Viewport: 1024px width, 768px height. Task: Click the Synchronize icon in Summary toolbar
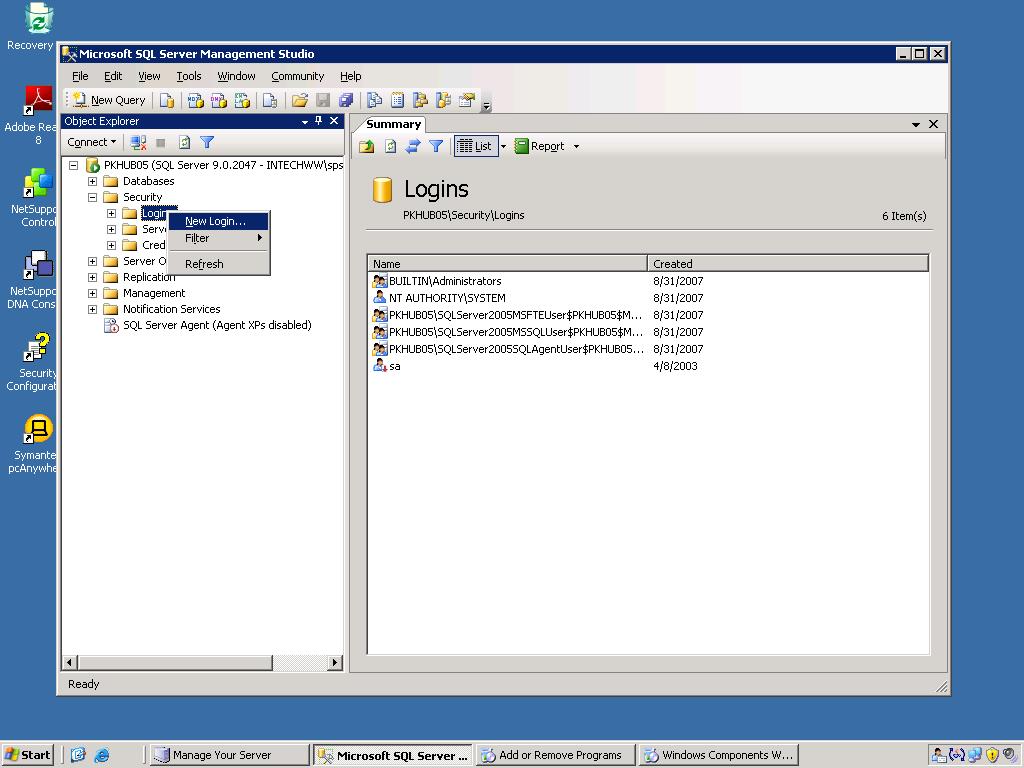click(x=413, y=146)
